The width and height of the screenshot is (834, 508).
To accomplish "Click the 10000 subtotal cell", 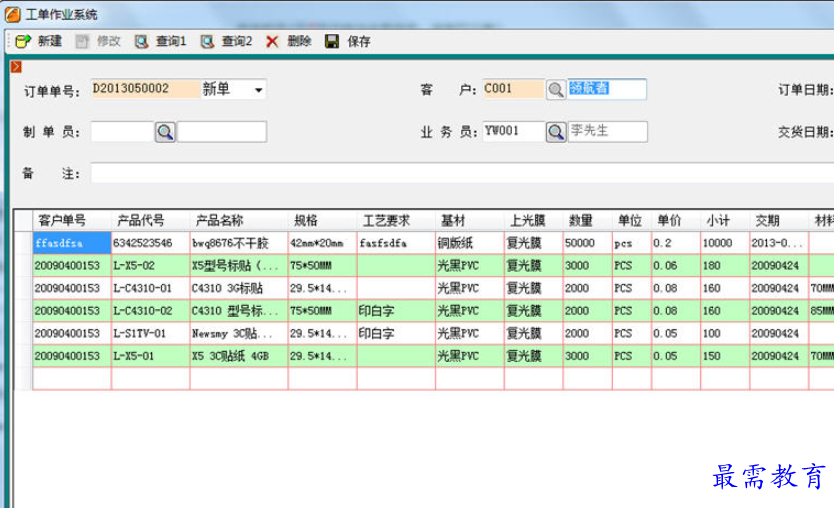I will click(x=724, y=243).
